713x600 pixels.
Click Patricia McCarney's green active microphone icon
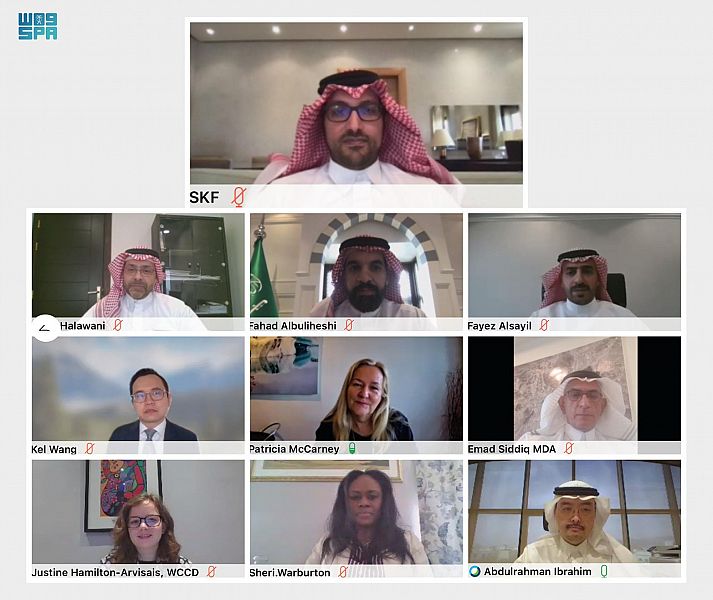point(352,449)
